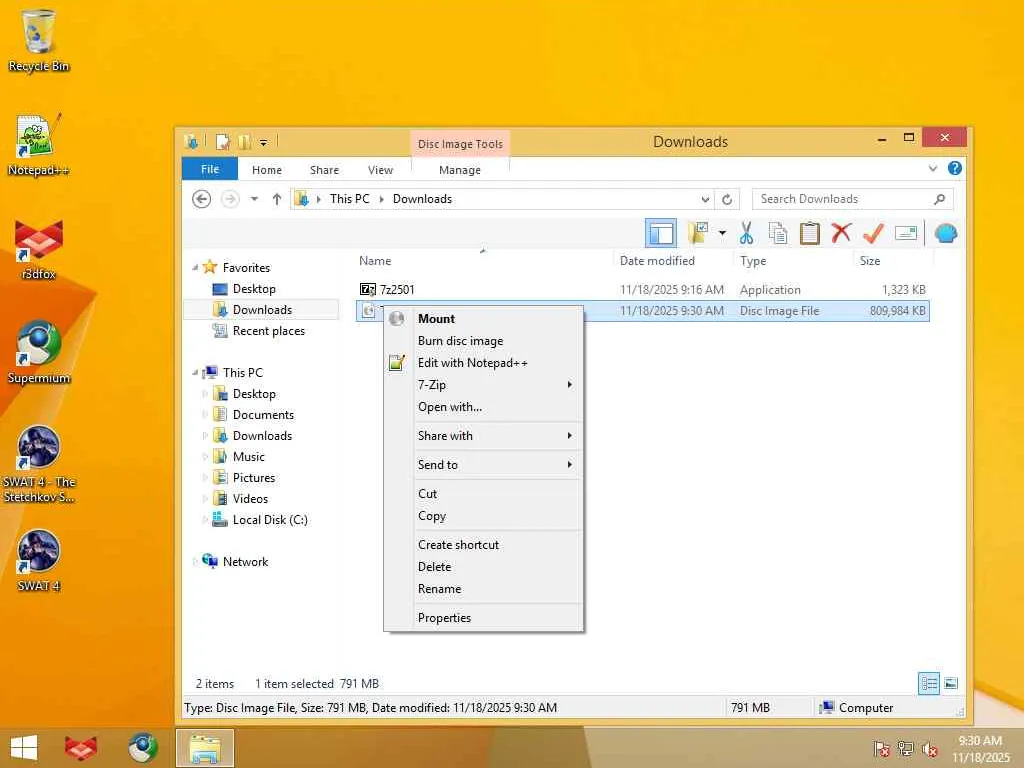
Task: Switch to Large icons view status bar button
Action: pyautogui.click(x=951, y=684)
